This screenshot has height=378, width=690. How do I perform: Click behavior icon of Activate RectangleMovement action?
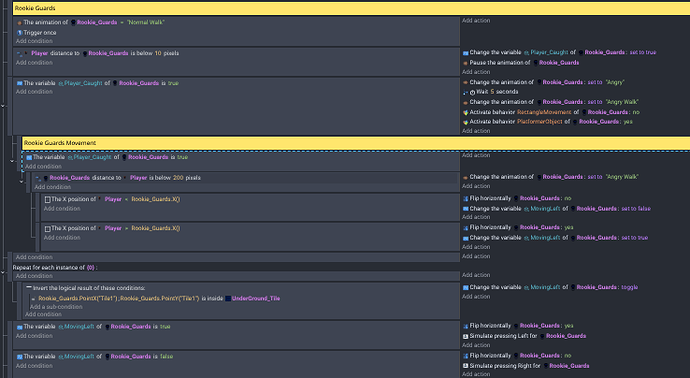pos(466,113)
